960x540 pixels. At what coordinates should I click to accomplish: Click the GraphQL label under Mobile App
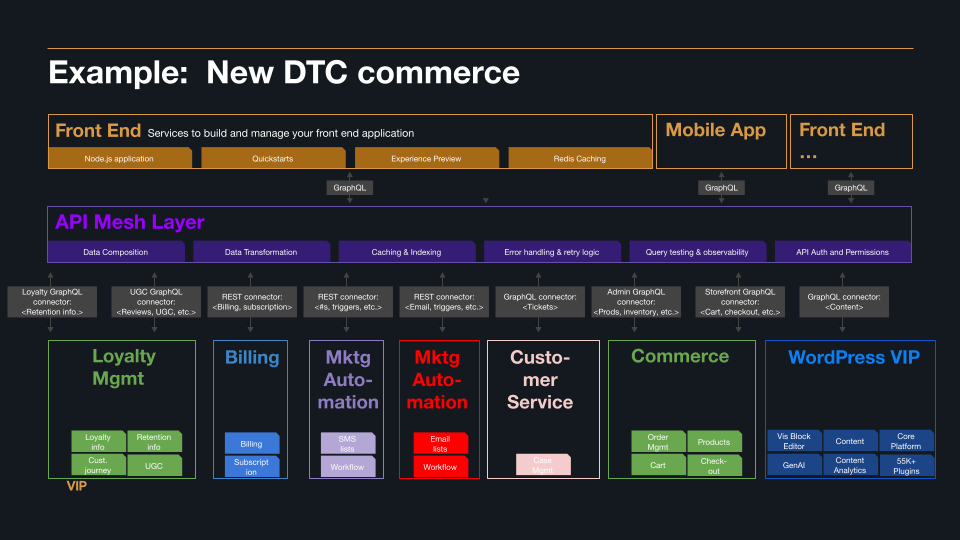[721, 187]
